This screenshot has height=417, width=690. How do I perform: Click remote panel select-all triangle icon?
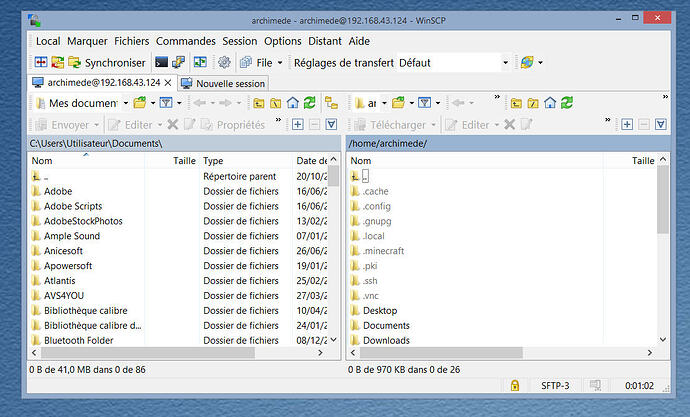click(x=661, y=124)
